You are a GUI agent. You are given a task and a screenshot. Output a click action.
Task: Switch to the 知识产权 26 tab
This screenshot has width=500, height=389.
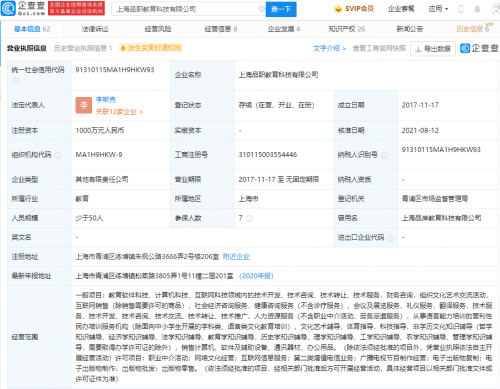347,29
